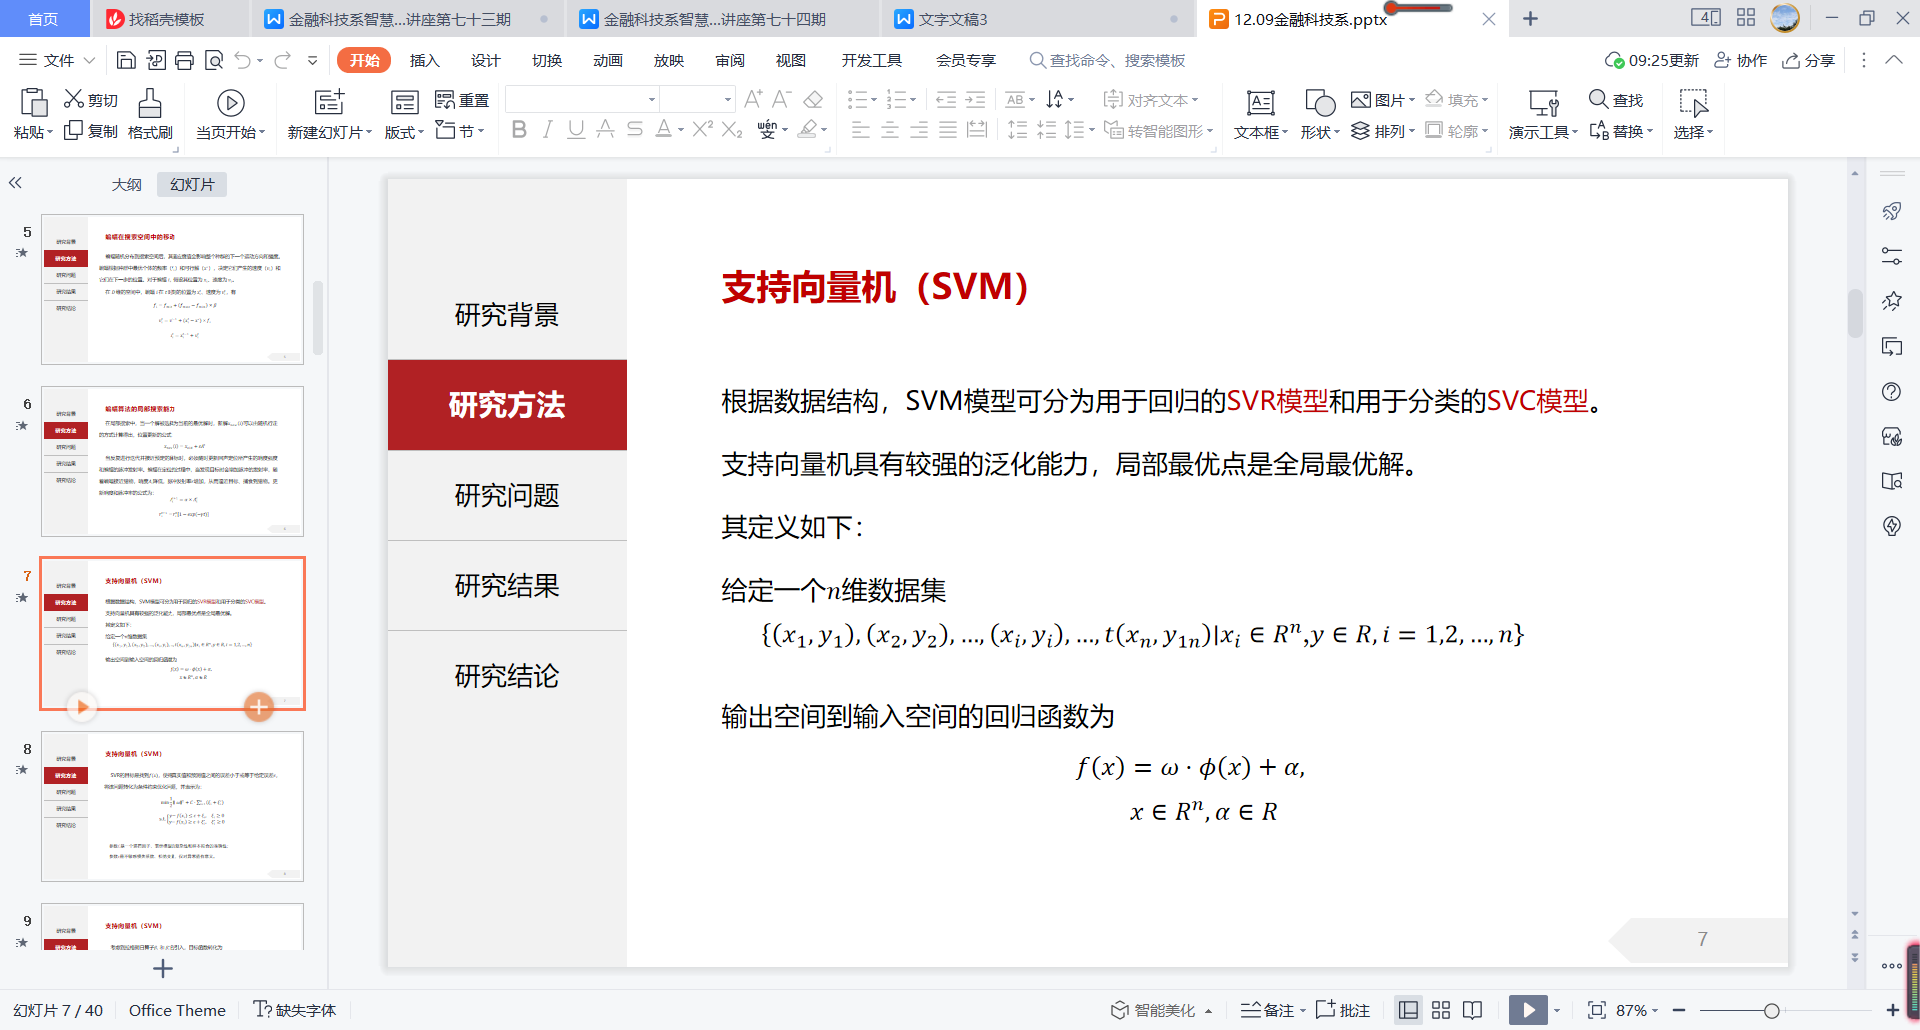Start slideshow from current slide icon

(x=230, y=103)
